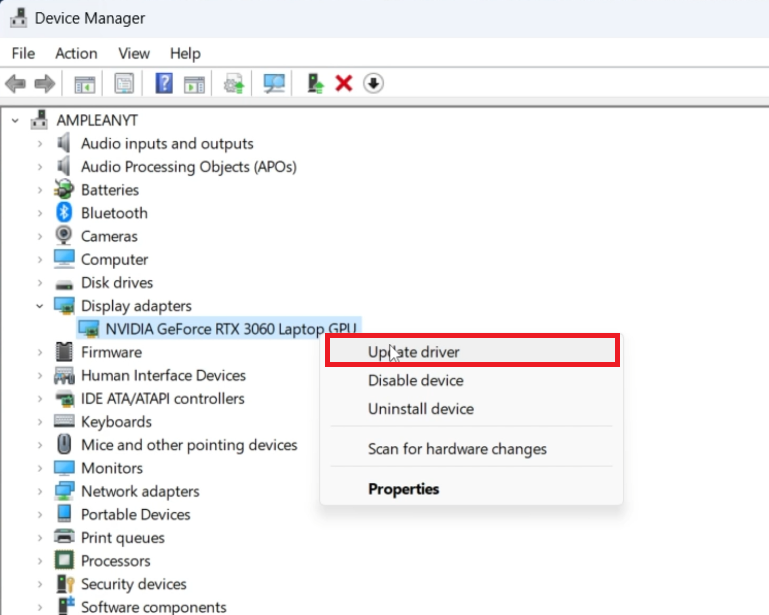Select the Computer tree item label
The image size is (769, 615).
point(114,259)
